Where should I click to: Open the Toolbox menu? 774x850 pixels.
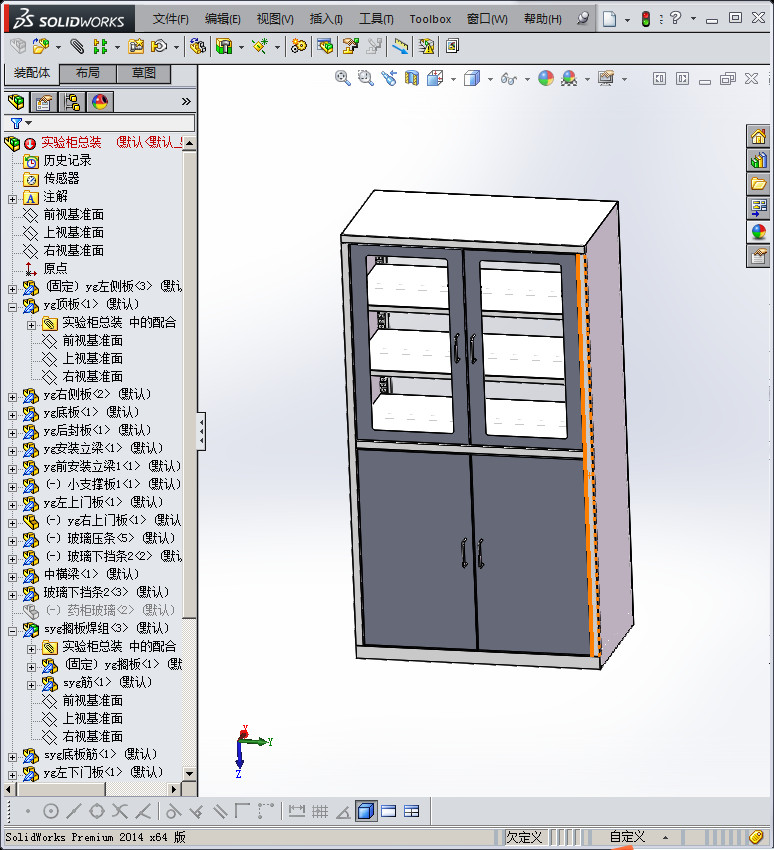click(430, 19)
